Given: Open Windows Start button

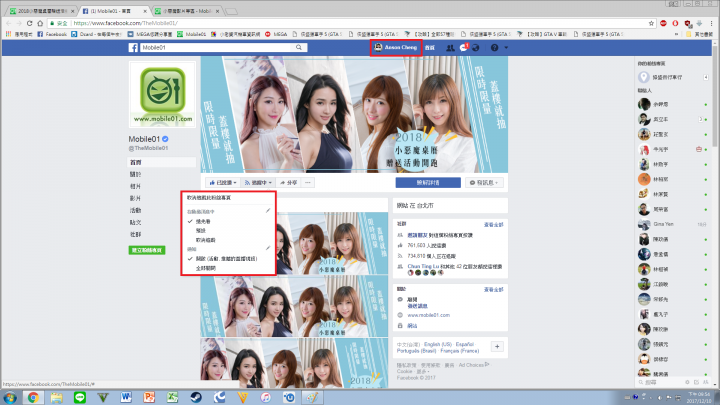Looking at the screenshot, I should click(10, 397).
